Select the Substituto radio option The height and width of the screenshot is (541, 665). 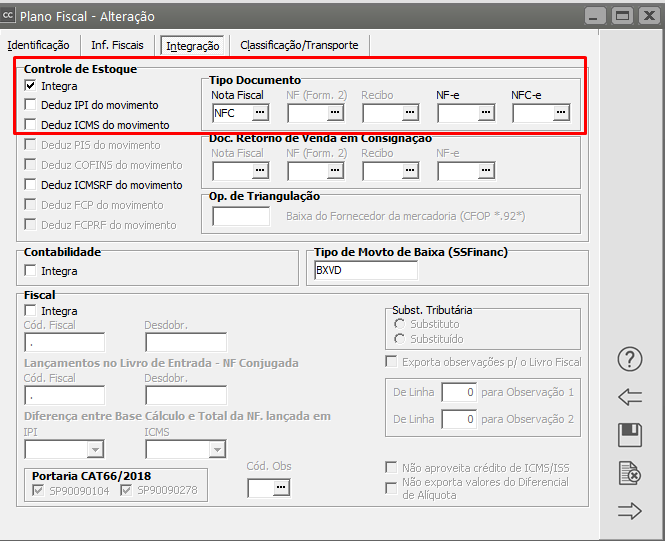400,324
